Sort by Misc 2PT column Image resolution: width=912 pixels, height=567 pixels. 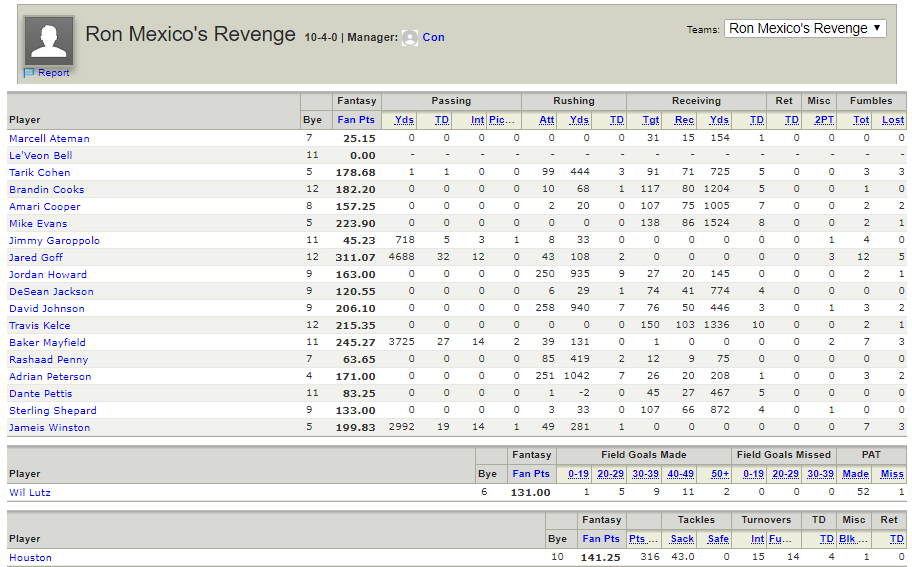tap(824, 120)
